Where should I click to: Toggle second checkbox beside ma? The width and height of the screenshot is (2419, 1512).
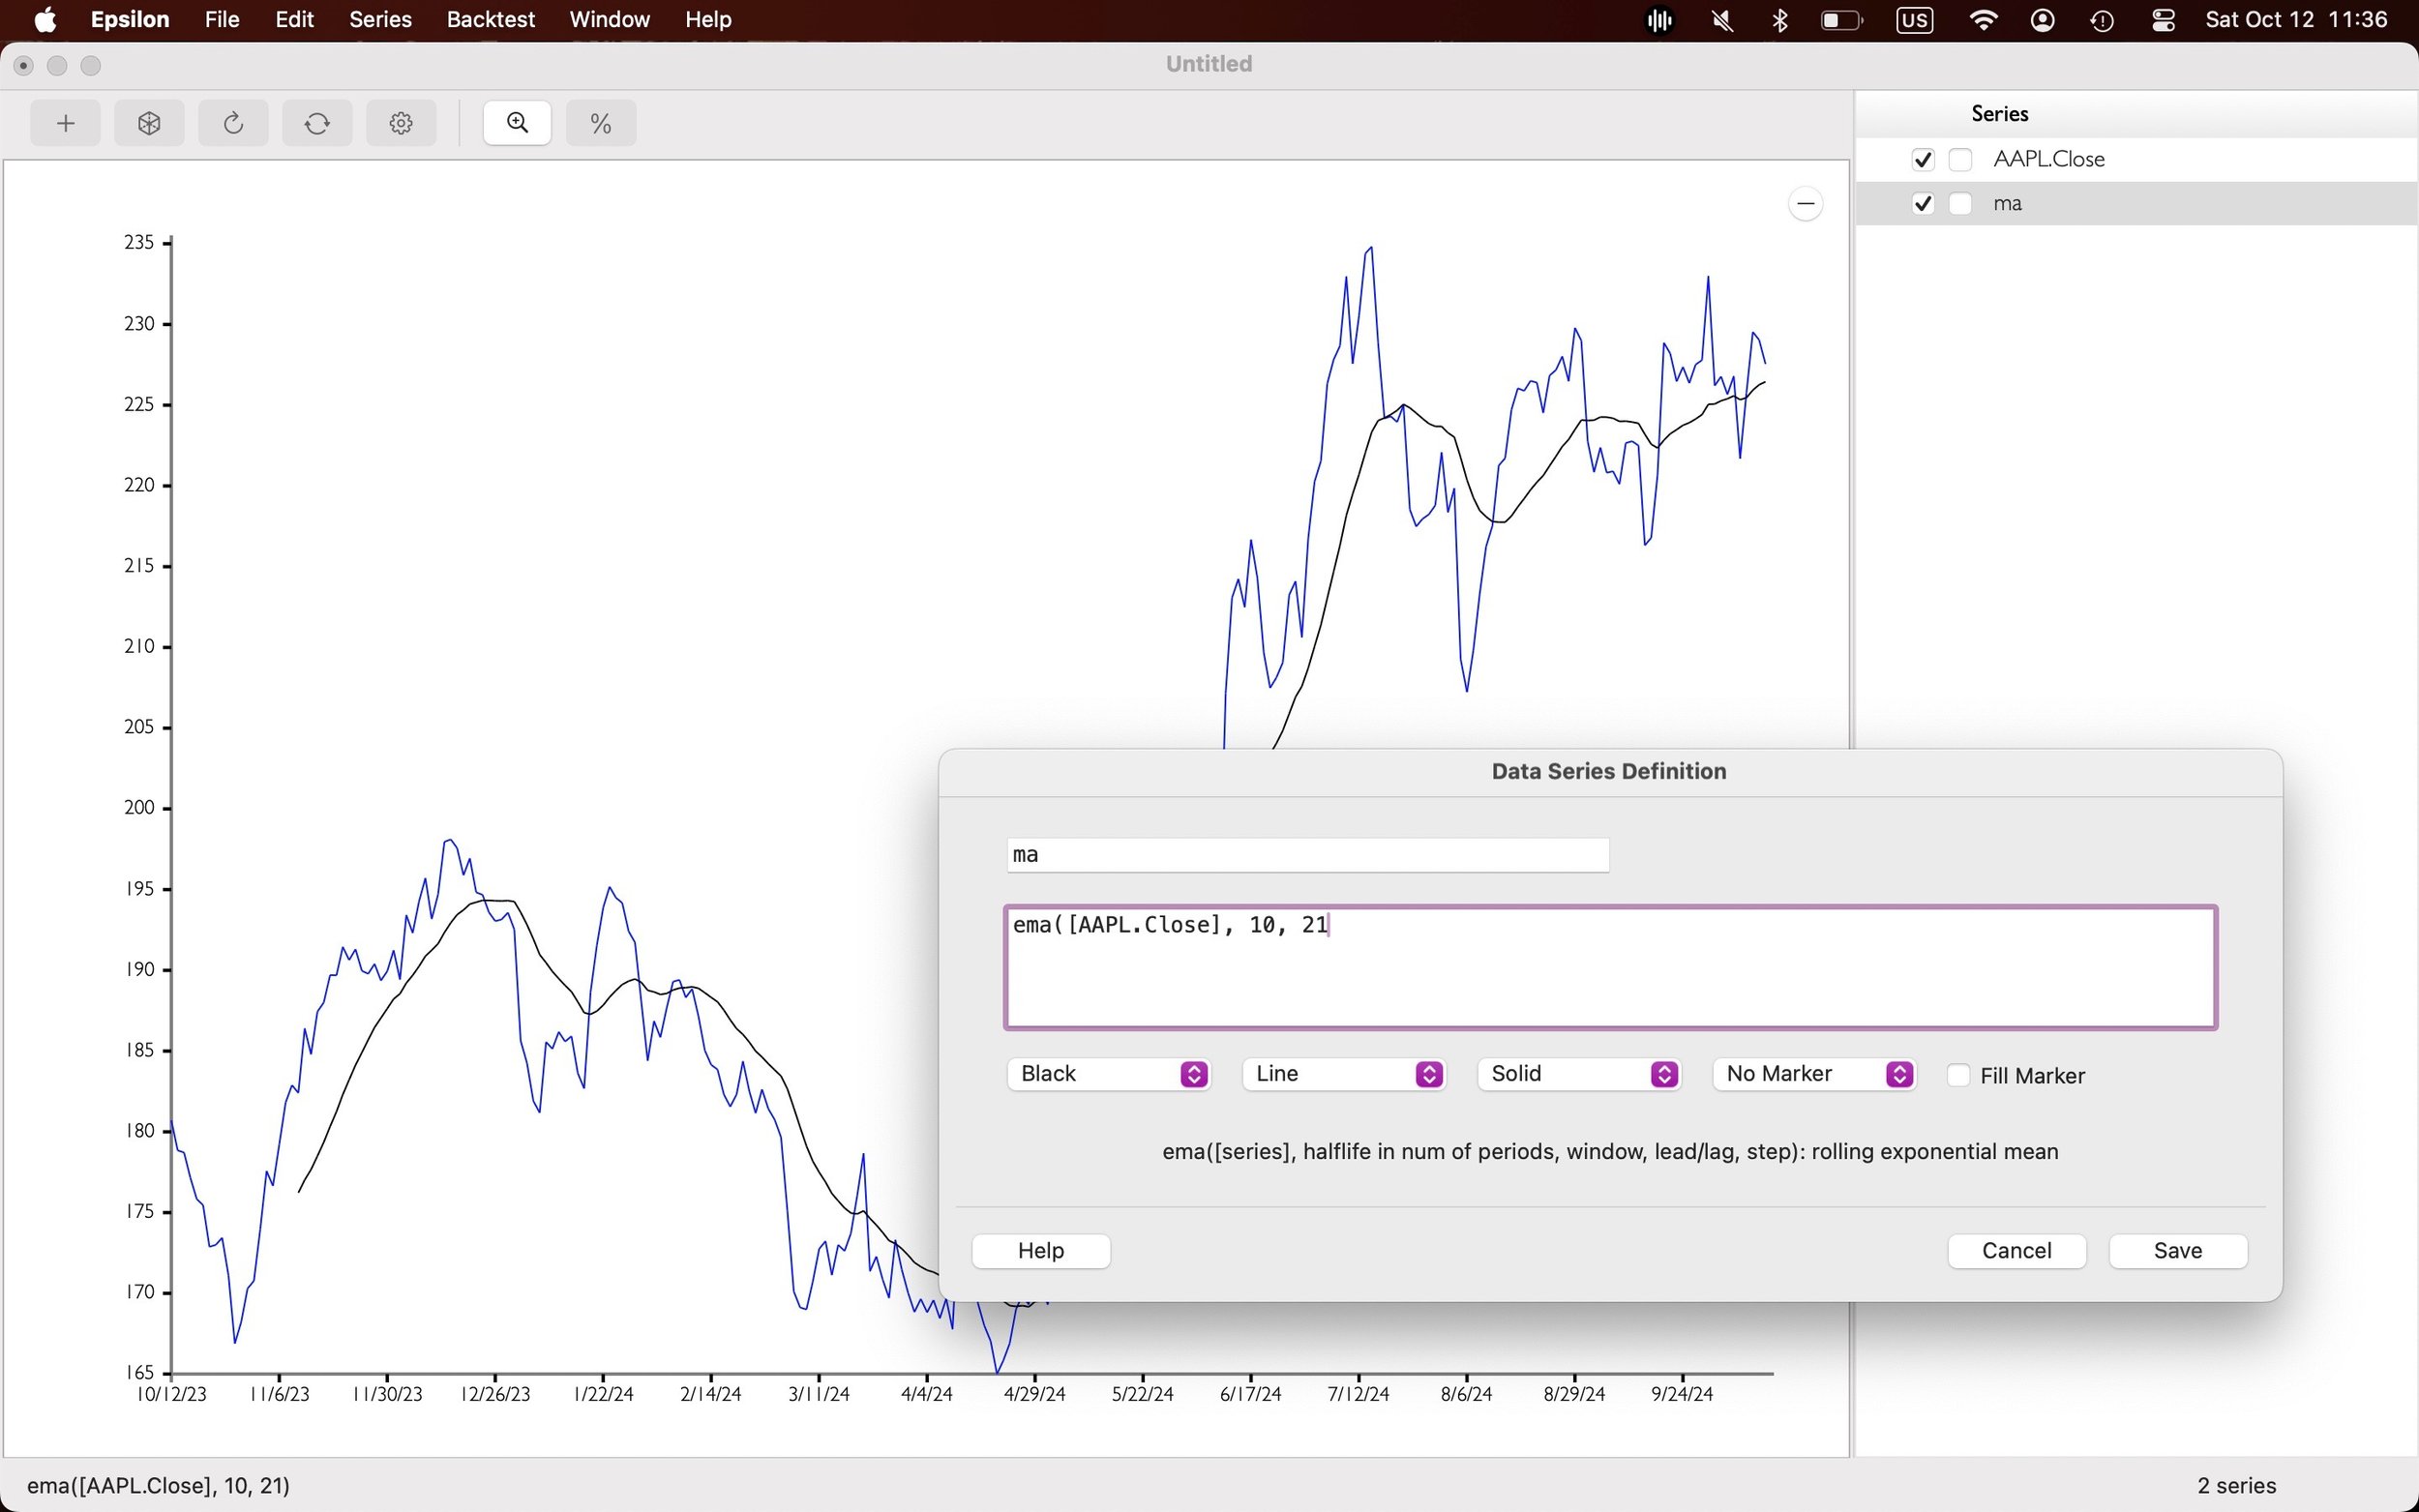pos(1960,204)
